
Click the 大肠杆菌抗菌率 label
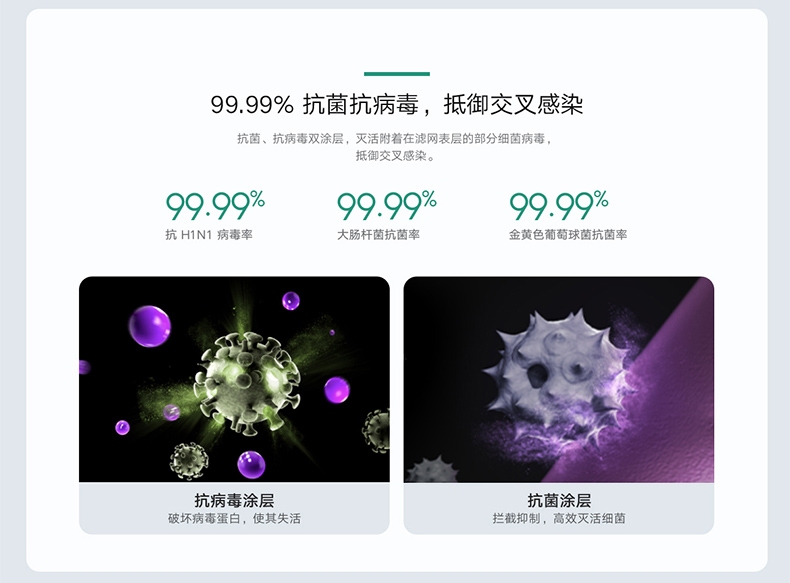point(378,235)
